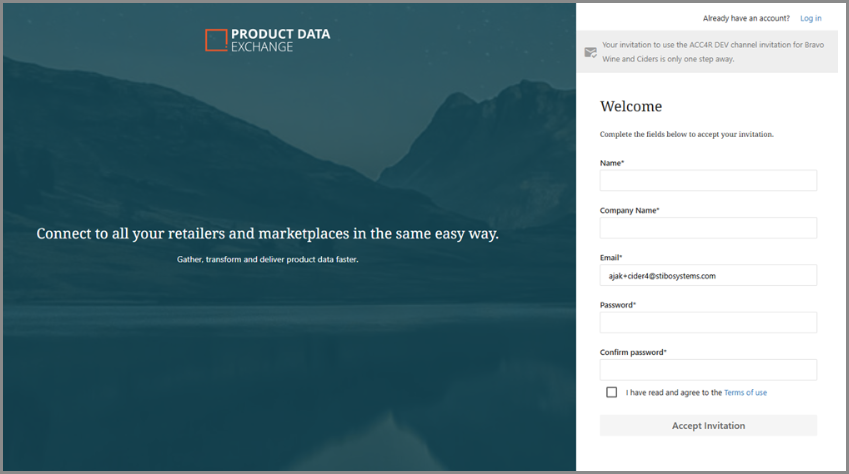Click the 'Connect to all your retailers' headline
This screenshot has height=474, width=849.
[267, 234]
